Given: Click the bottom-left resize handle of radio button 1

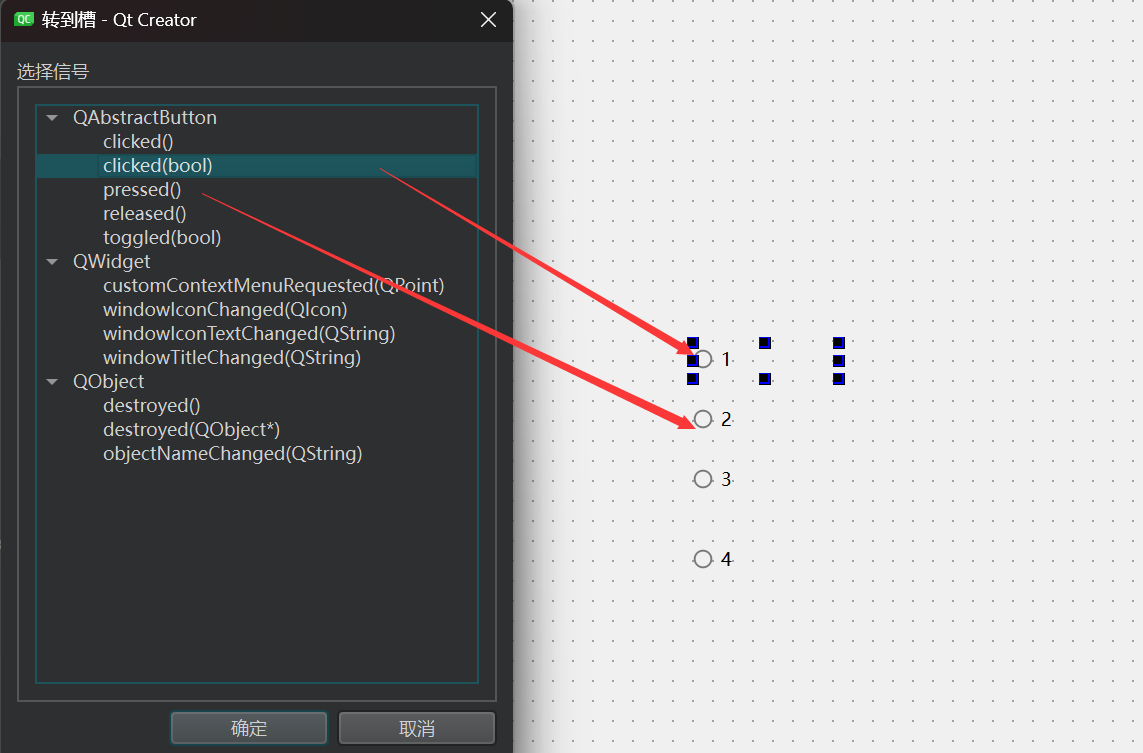Looking at the screenshot, I should click(693, 379).
